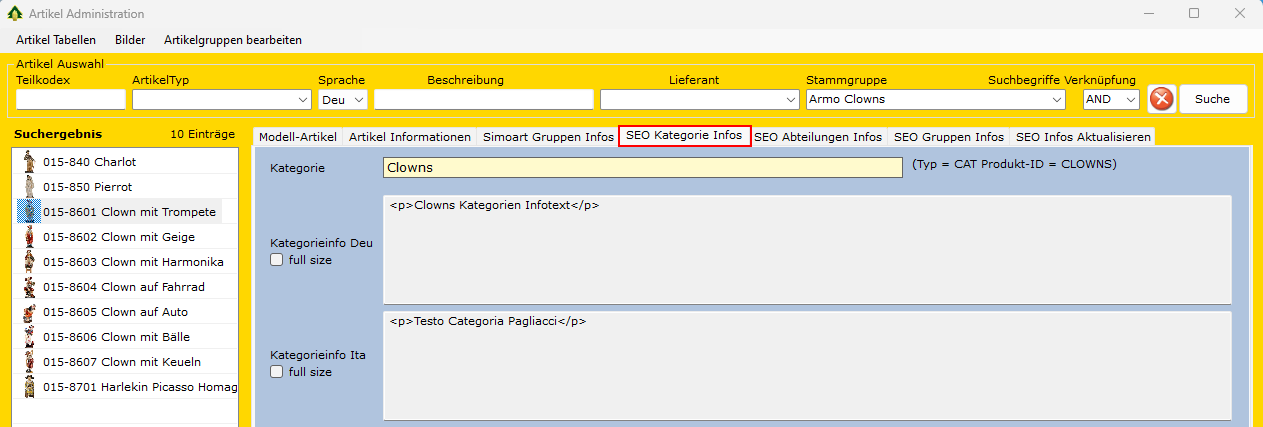Click the Clown mit Keueln thumbnail icon
The image size is (1263, 427).
29,362
